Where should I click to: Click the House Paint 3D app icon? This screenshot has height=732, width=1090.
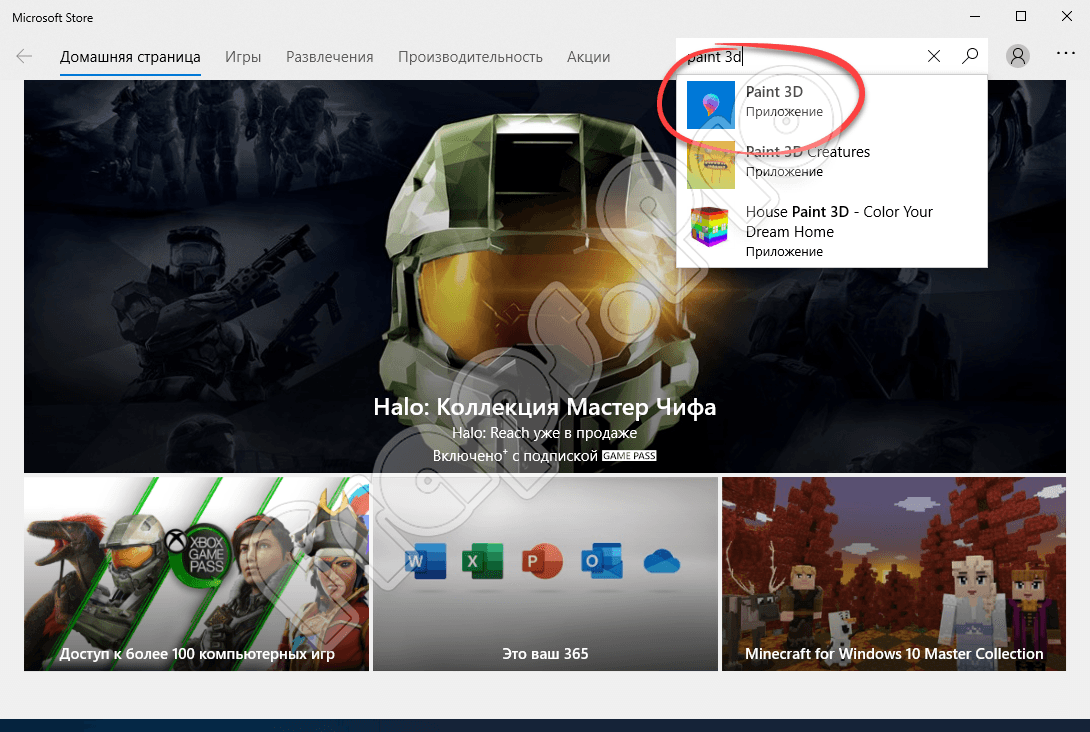tap(711, 225)
